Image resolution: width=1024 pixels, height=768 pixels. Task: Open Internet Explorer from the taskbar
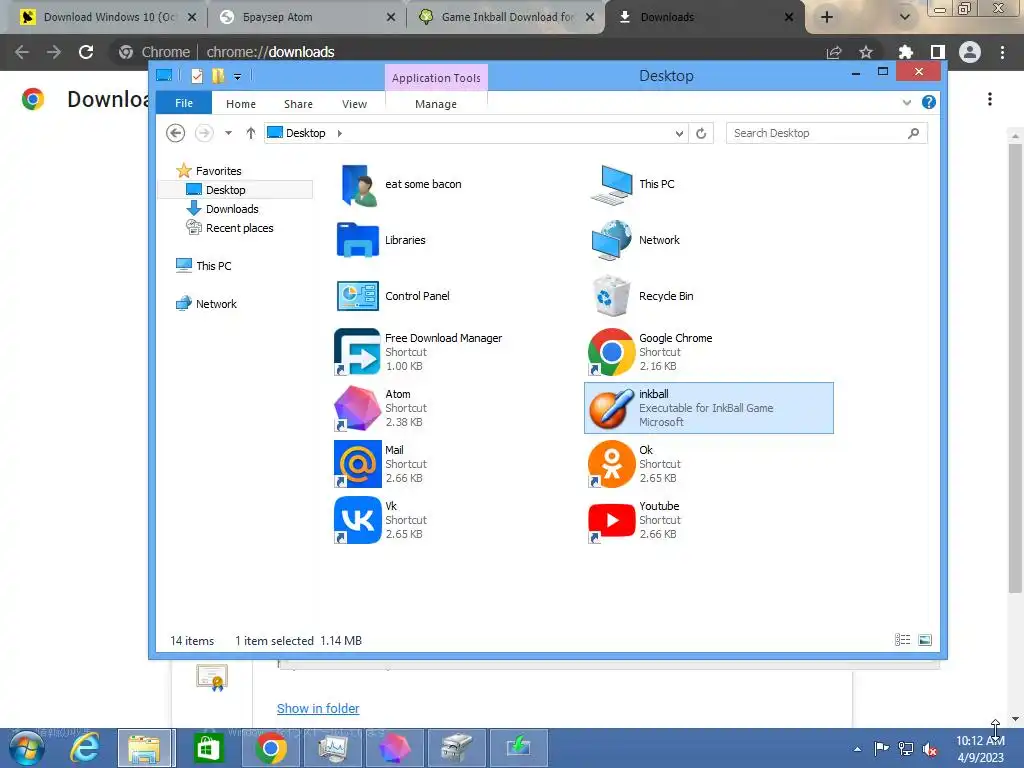85,748
